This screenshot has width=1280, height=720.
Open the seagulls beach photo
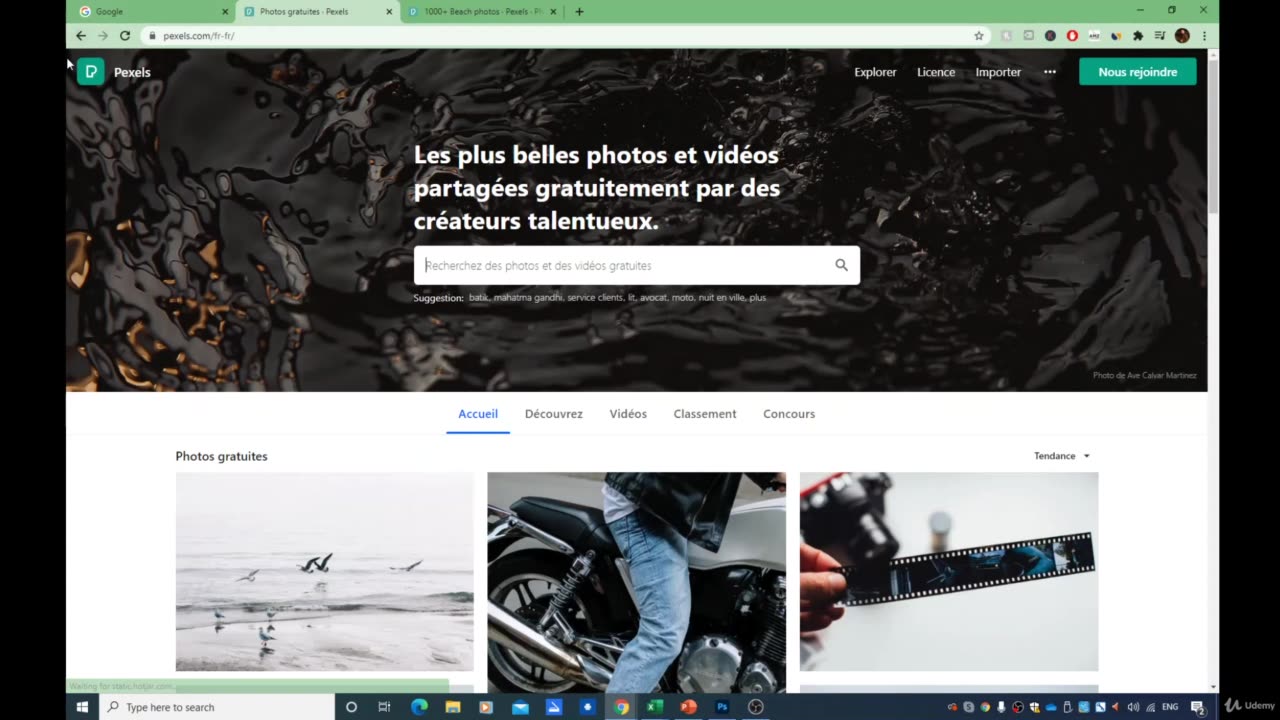point(325,571)
